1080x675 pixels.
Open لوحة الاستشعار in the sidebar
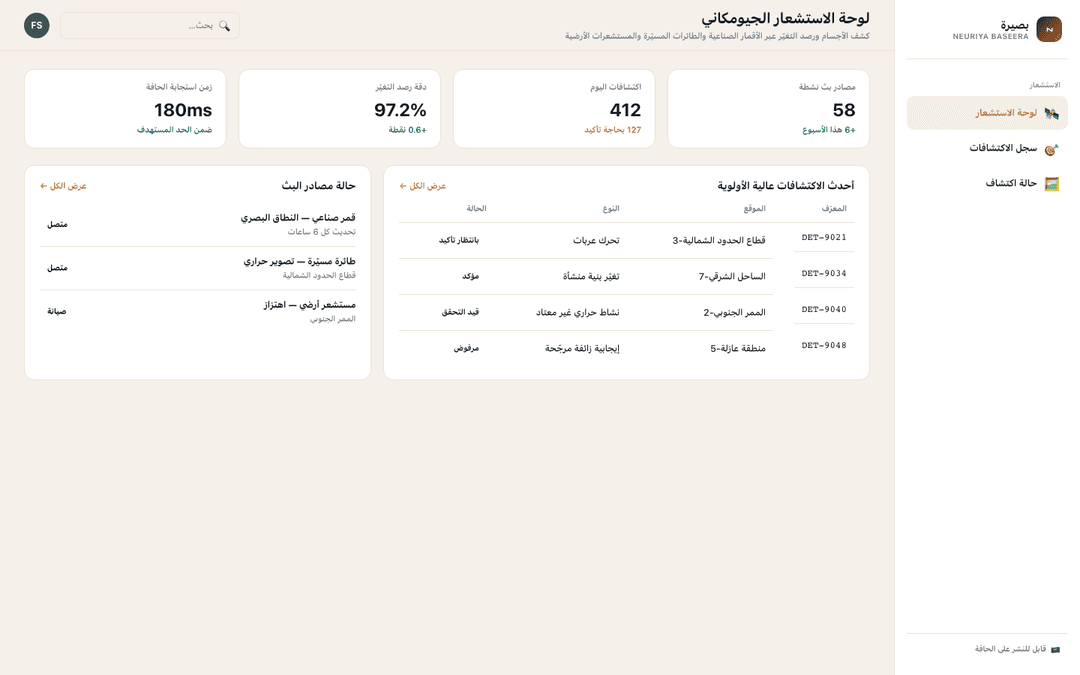pyautogui.click(x=987, y=113)
